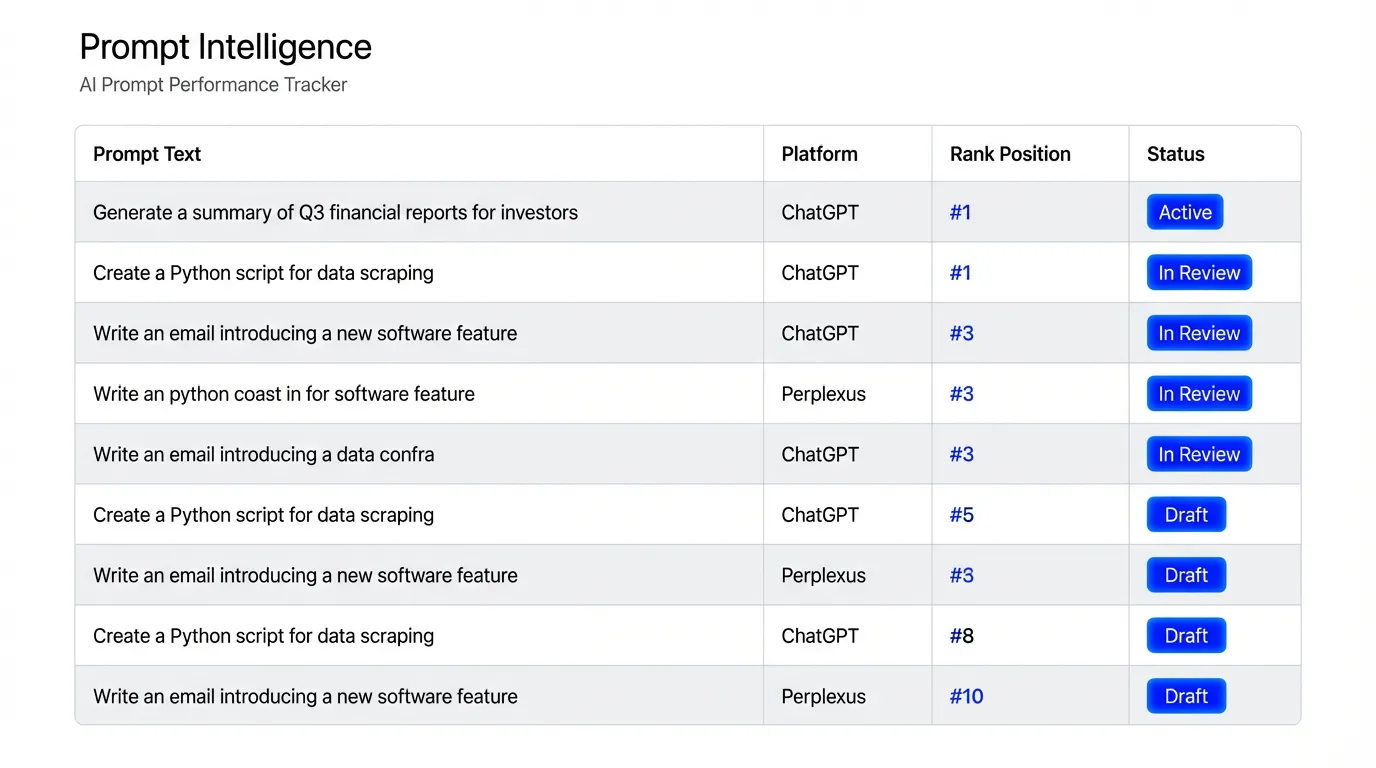Click rank #3 on Perplexus python coast row
This screenshot has width=1376, height=768.
(961, 393)
